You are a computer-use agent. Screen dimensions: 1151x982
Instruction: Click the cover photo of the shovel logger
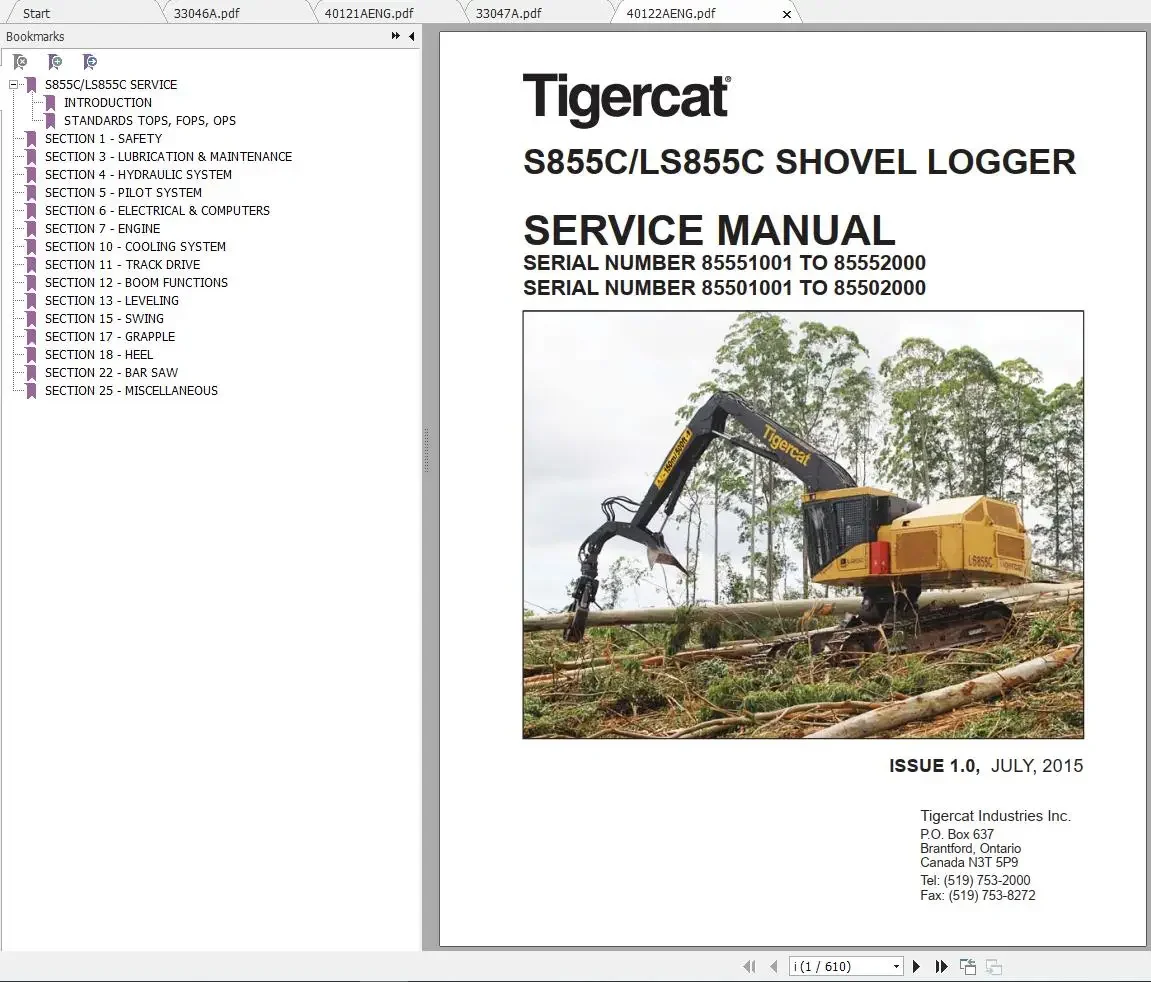802,523
